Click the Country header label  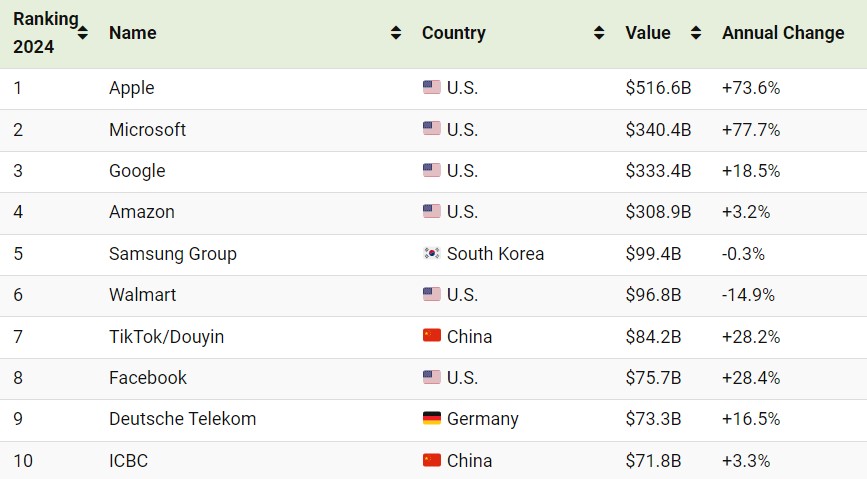(453, 33)
